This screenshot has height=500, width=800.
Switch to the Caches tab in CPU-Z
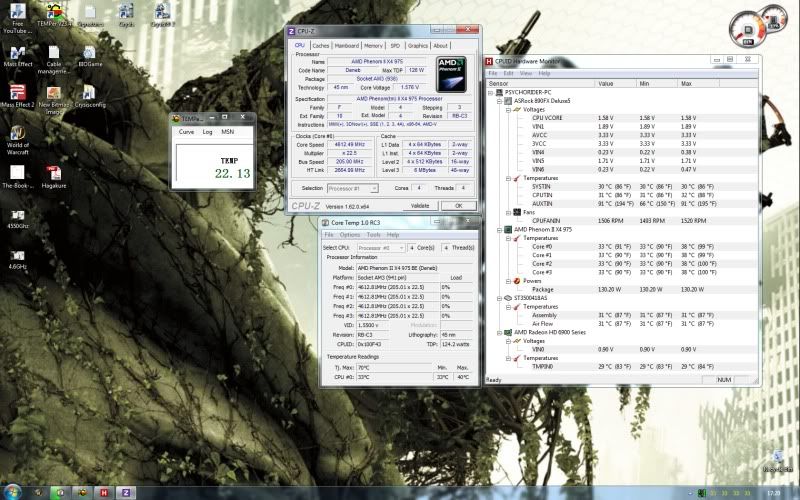pyautogui.click(x=321, y=45)
